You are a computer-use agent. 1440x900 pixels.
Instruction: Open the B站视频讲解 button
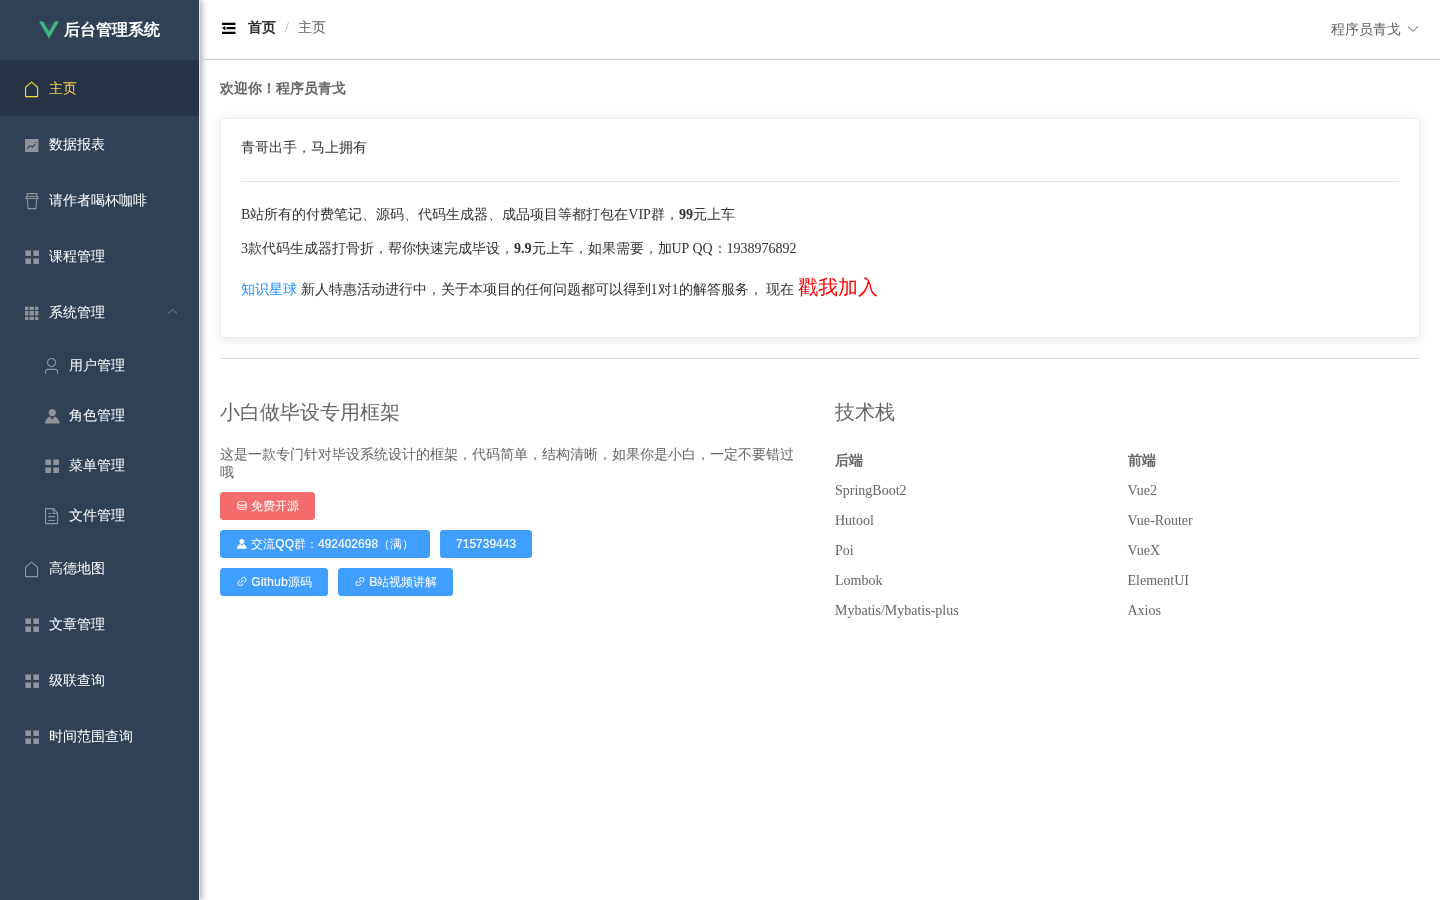click(395, 582)
